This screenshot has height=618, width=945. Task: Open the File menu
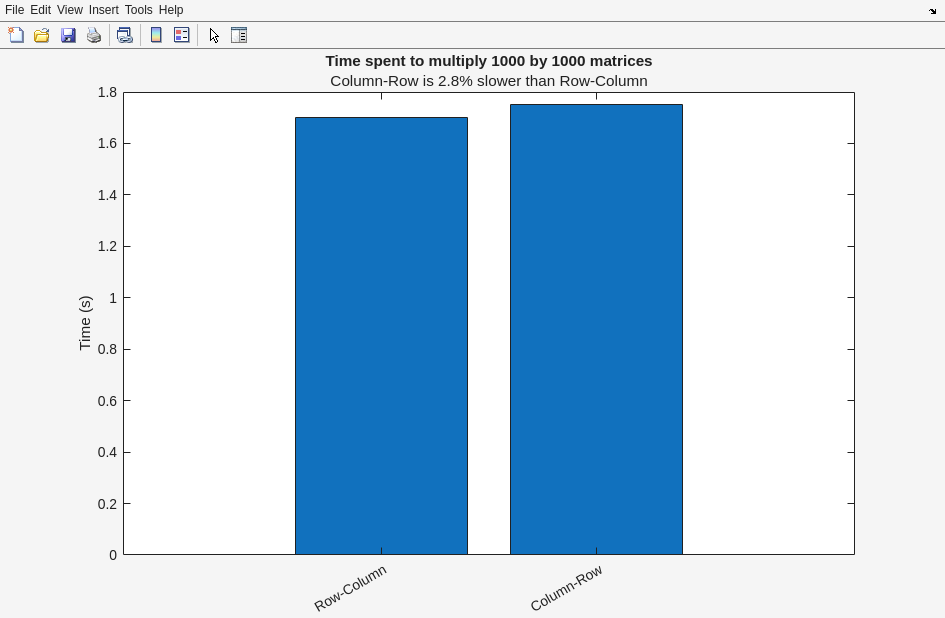14,10
